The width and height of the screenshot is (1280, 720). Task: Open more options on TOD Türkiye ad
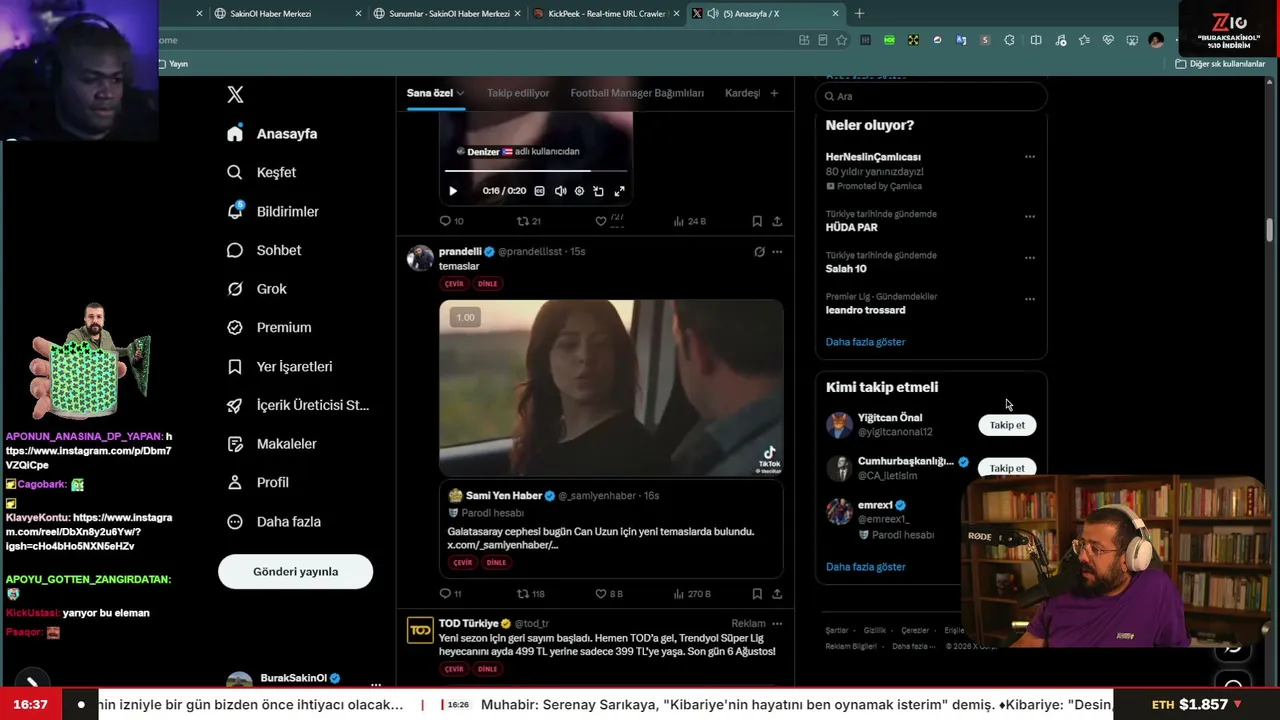click(x=777, y=624)
